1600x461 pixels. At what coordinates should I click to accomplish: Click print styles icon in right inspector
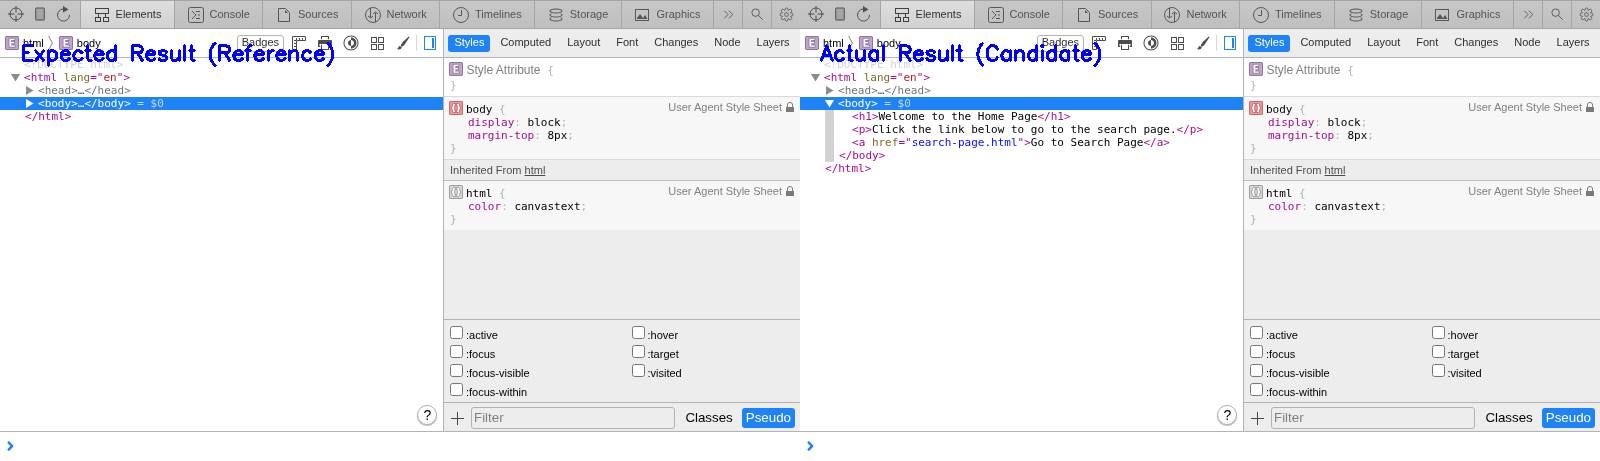pyautogui.click(x=1125, y=43)
